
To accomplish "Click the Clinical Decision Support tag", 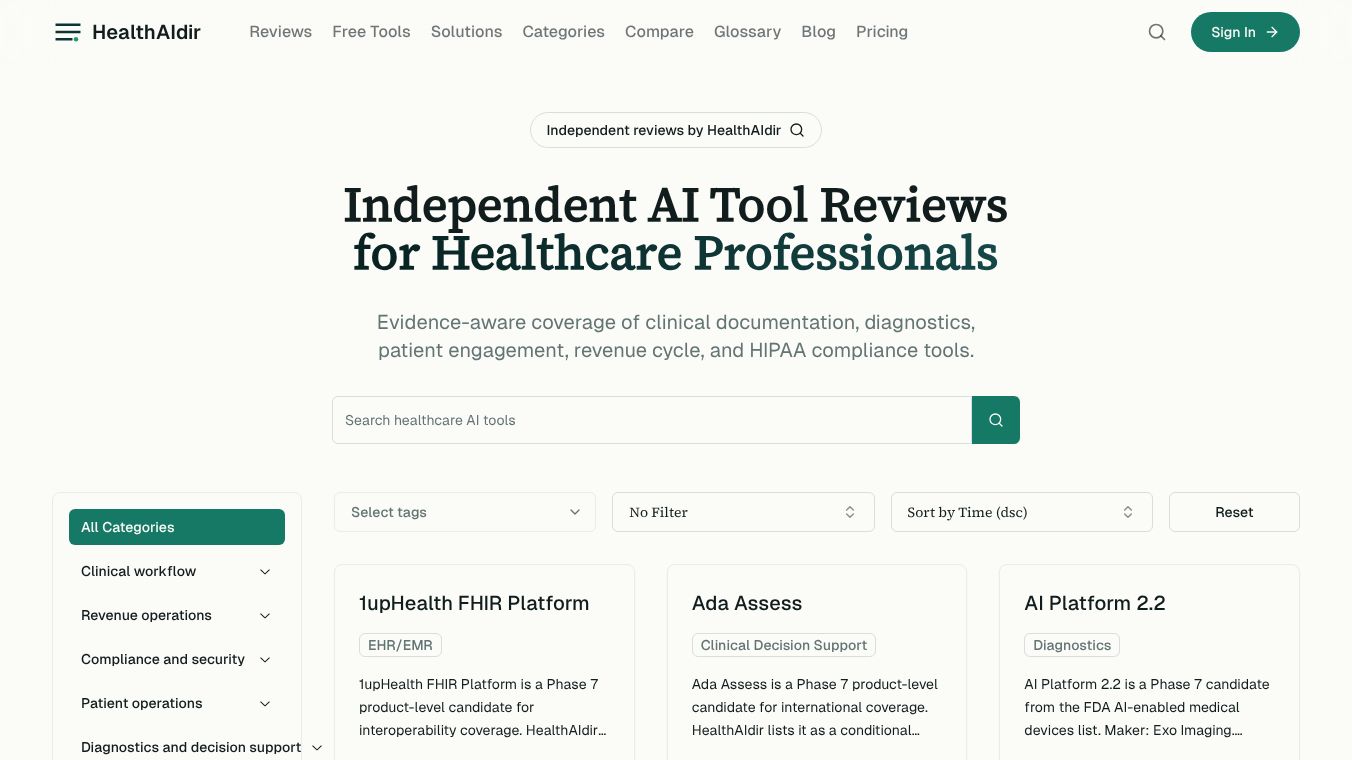I will [784, 645].
